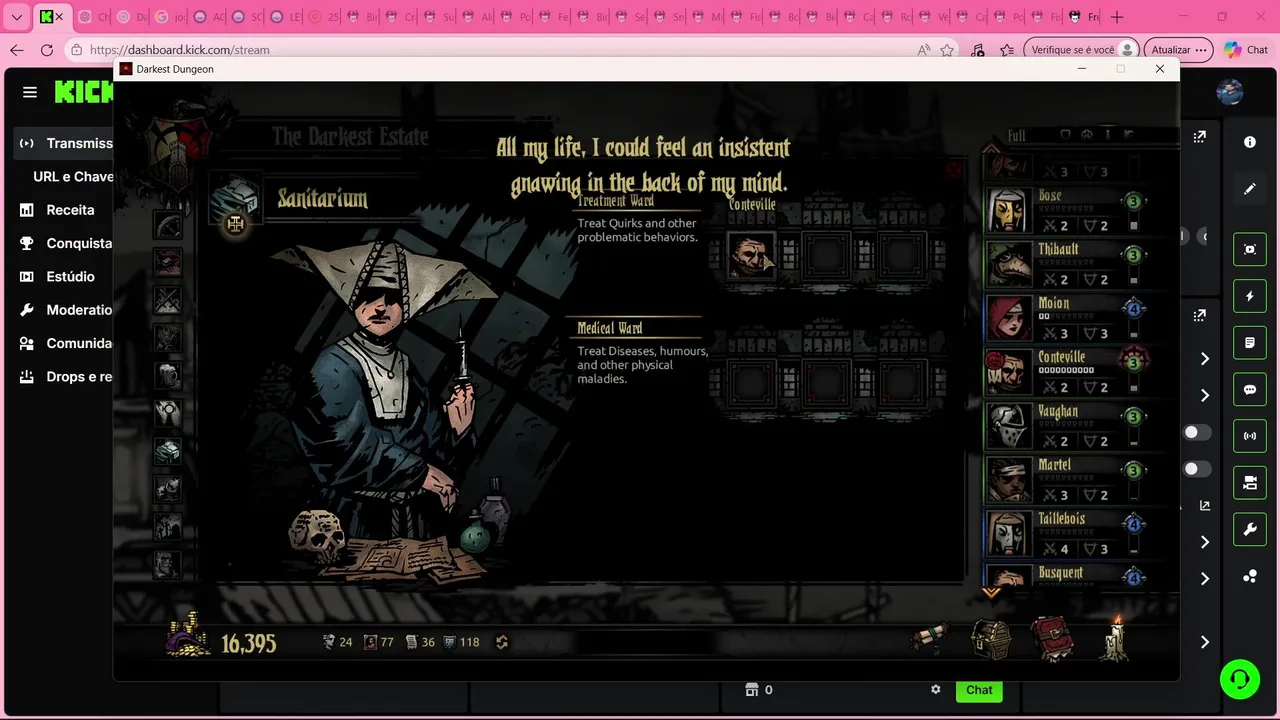Screen dimensions: 1280x720
Task: Open the wrench tools icon in Kick rail
Action: coord(1250,530)
